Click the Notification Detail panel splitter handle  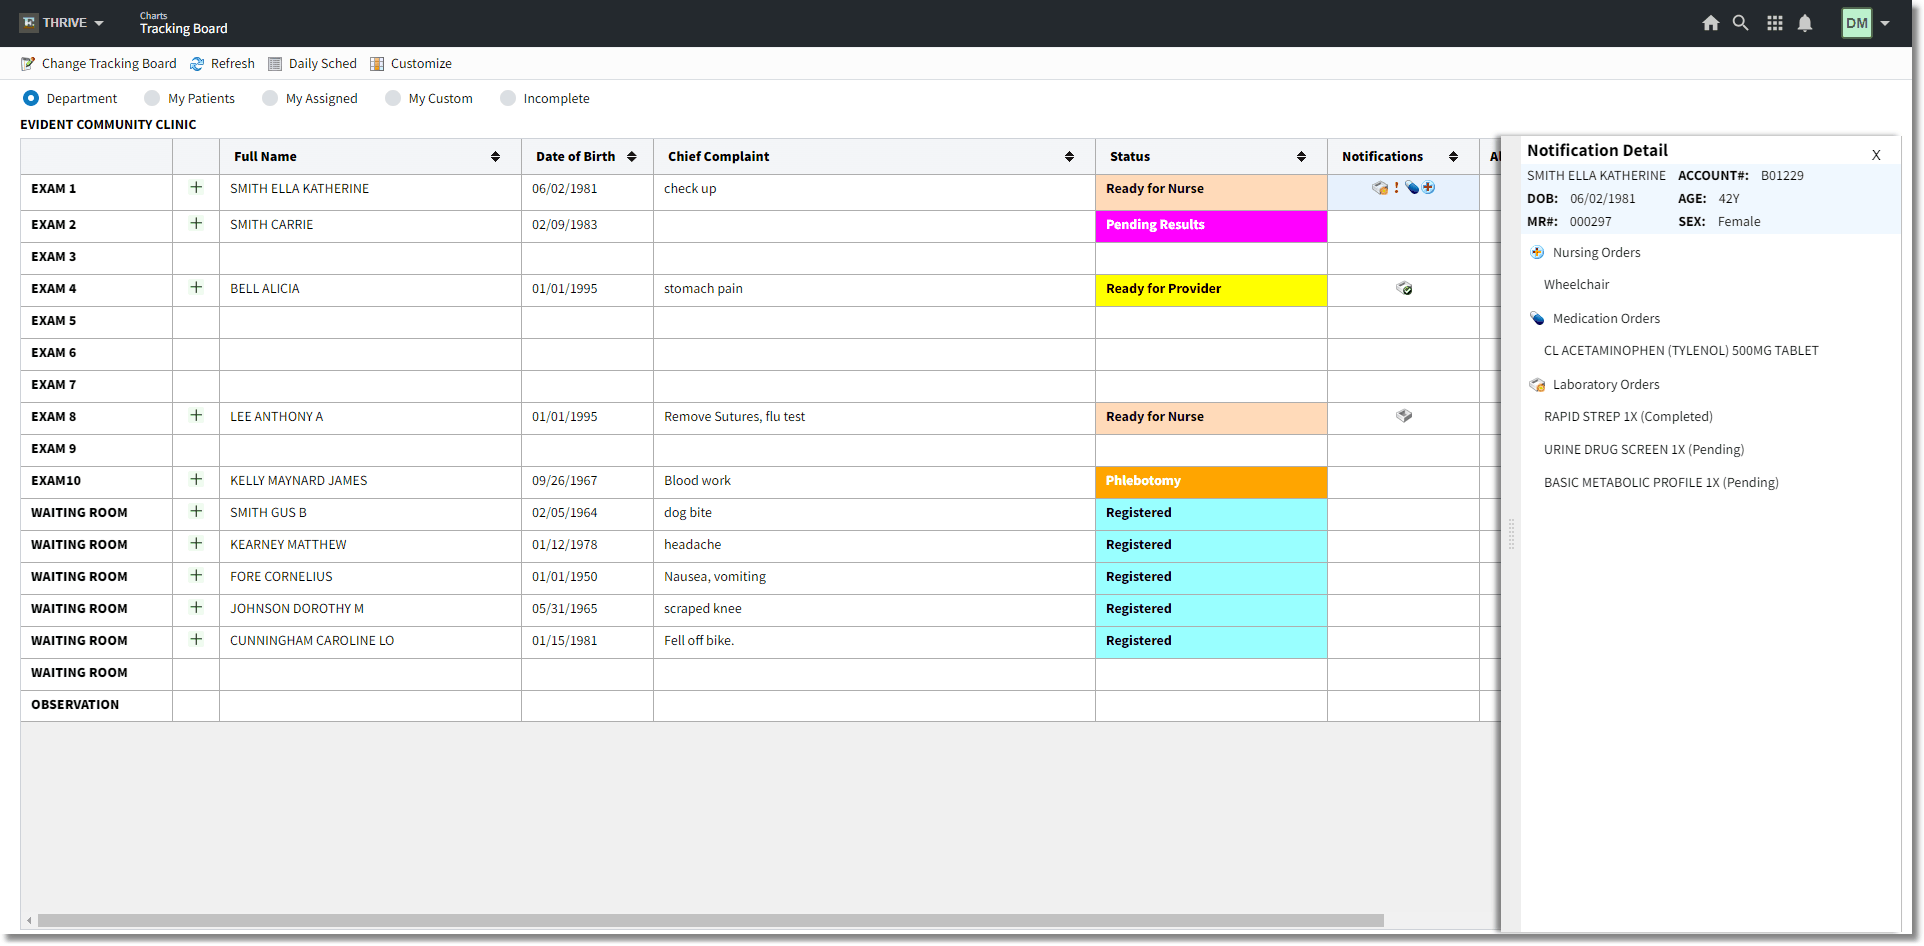tap(1511, 534)
